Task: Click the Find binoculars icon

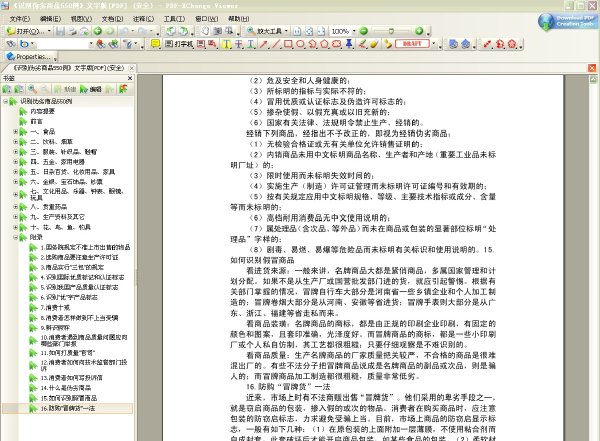Action: pos(11,44)
